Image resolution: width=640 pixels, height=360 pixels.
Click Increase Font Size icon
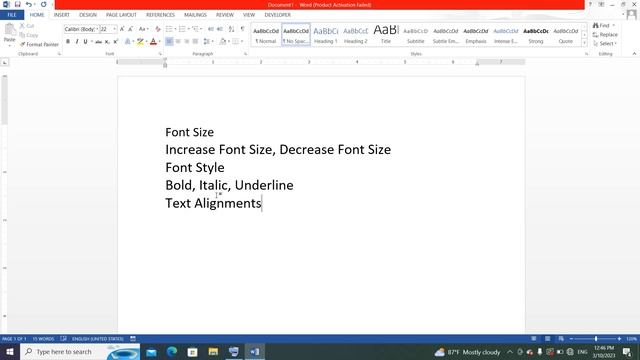(x=122, y=29)
